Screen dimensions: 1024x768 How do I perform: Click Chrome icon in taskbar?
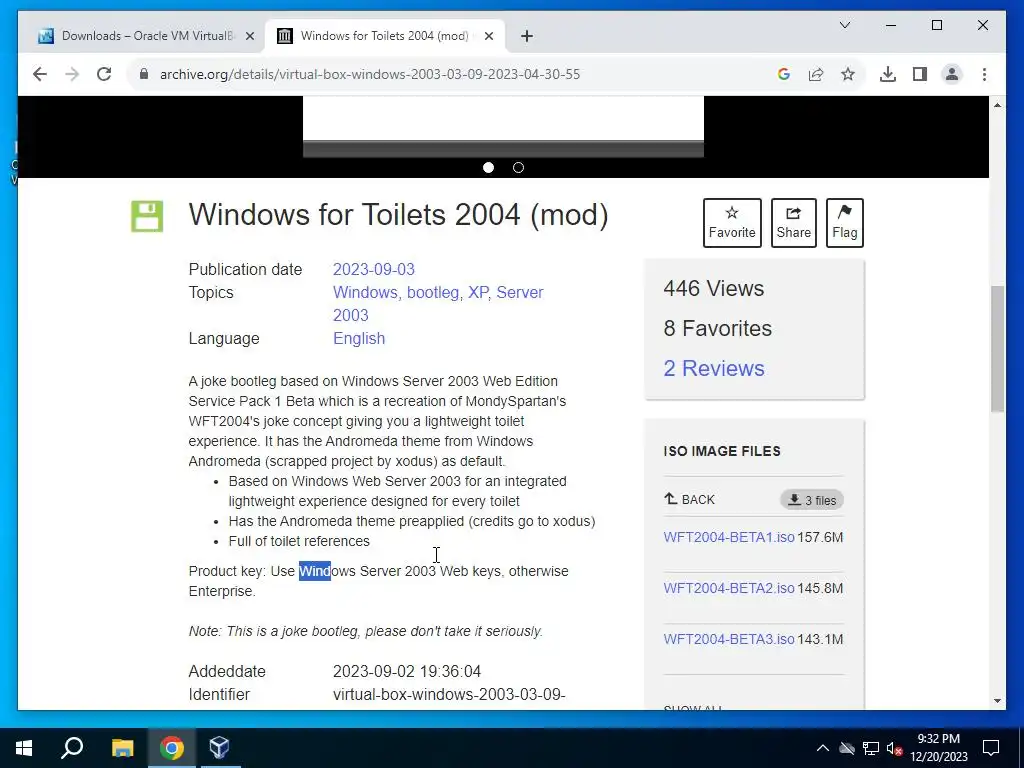tap(172, 748)
